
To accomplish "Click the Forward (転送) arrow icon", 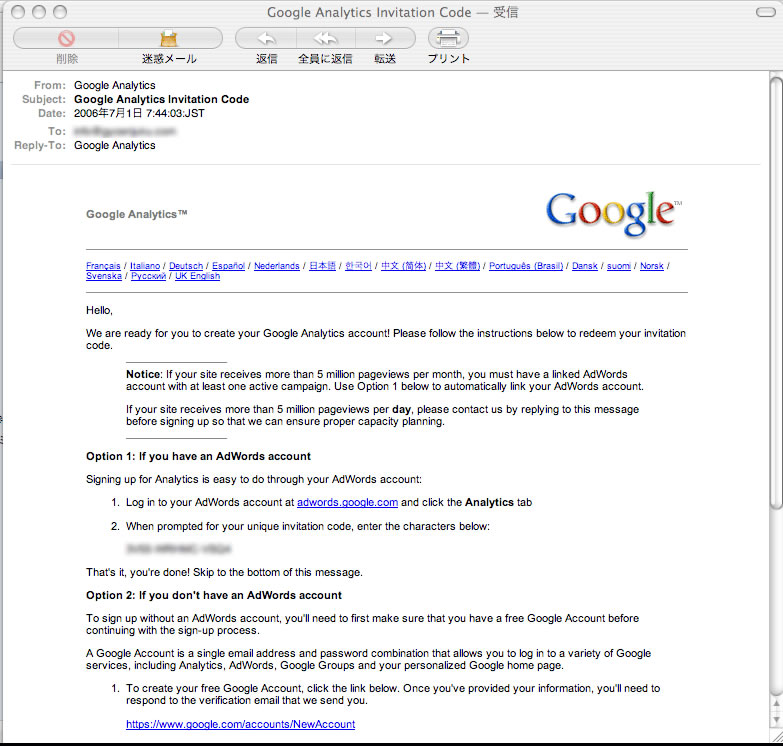I will point(385,39).
